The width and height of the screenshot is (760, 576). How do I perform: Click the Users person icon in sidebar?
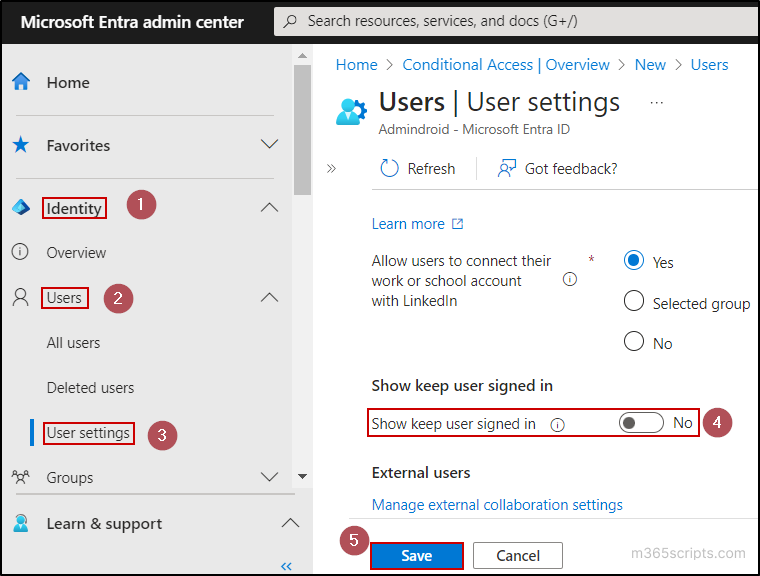(x=20, y=298)
